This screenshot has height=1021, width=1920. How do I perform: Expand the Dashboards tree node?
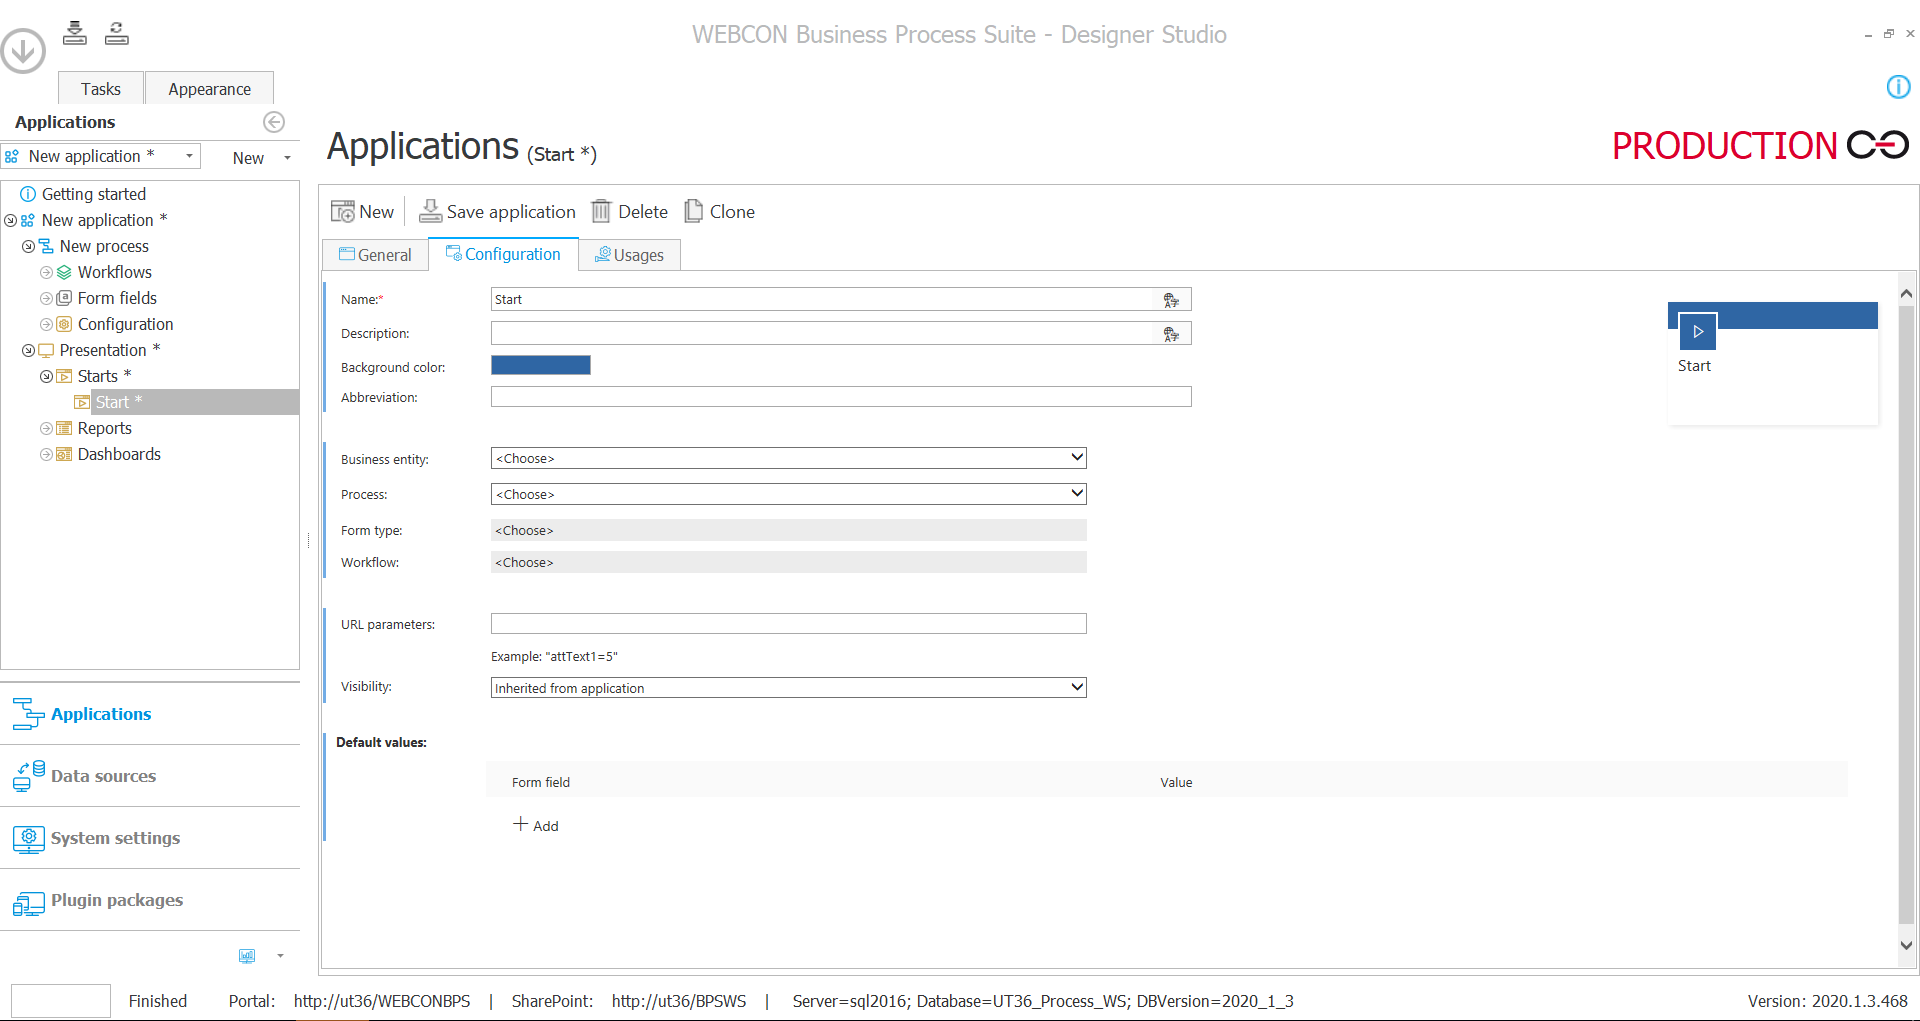click(46, 454)
